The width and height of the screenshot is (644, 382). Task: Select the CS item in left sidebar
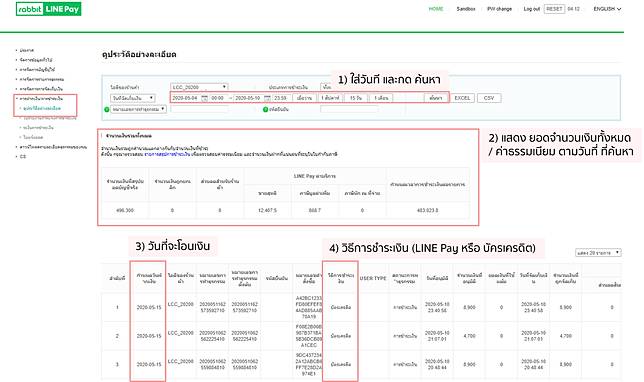(23, 156)
